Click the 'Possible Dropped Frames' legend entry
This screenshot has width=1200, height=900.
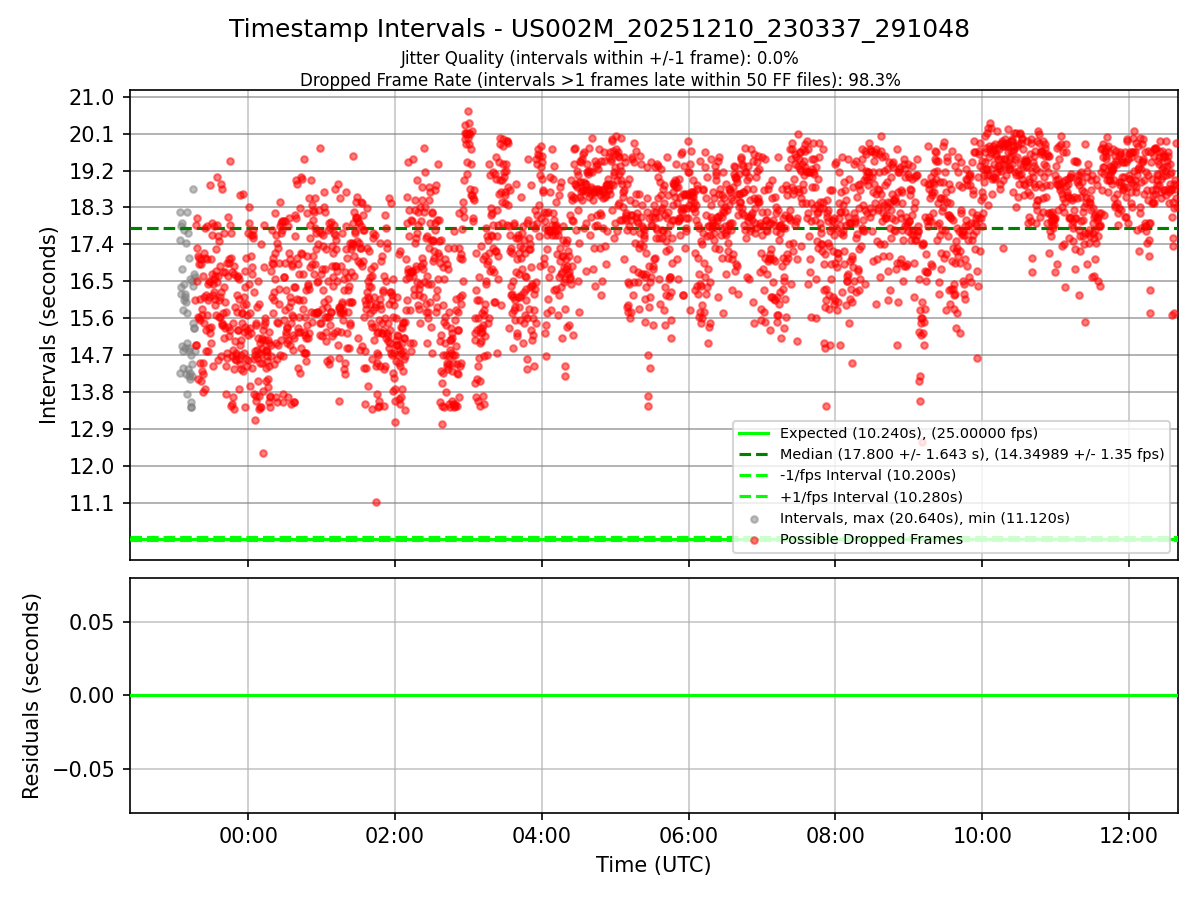pyautogui.click(x=871, y=539)
